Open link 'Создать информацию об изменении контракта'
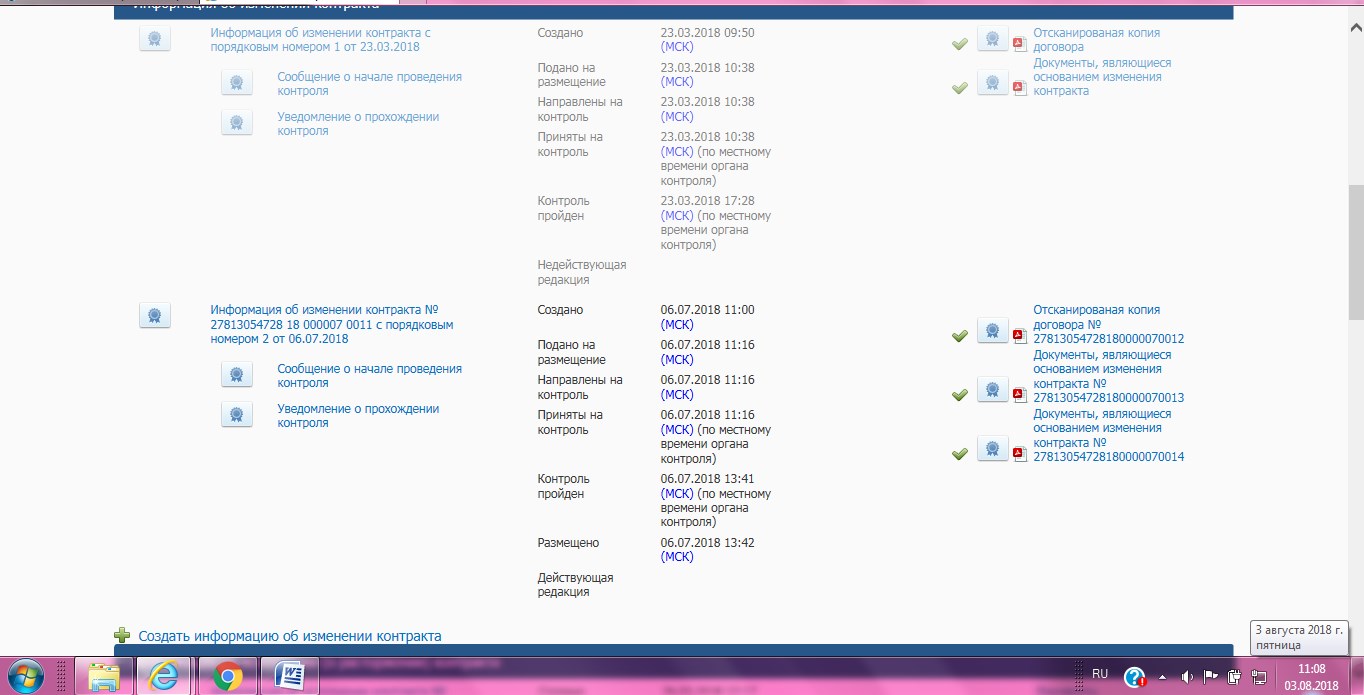 (289, 636)
